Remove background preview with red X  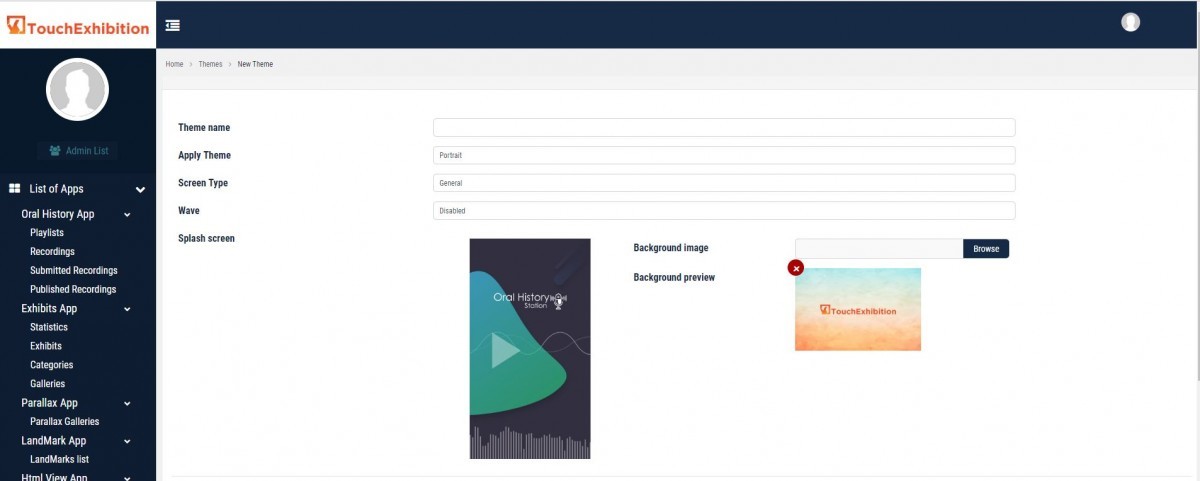pyautogui.click(x=795, y=268)
